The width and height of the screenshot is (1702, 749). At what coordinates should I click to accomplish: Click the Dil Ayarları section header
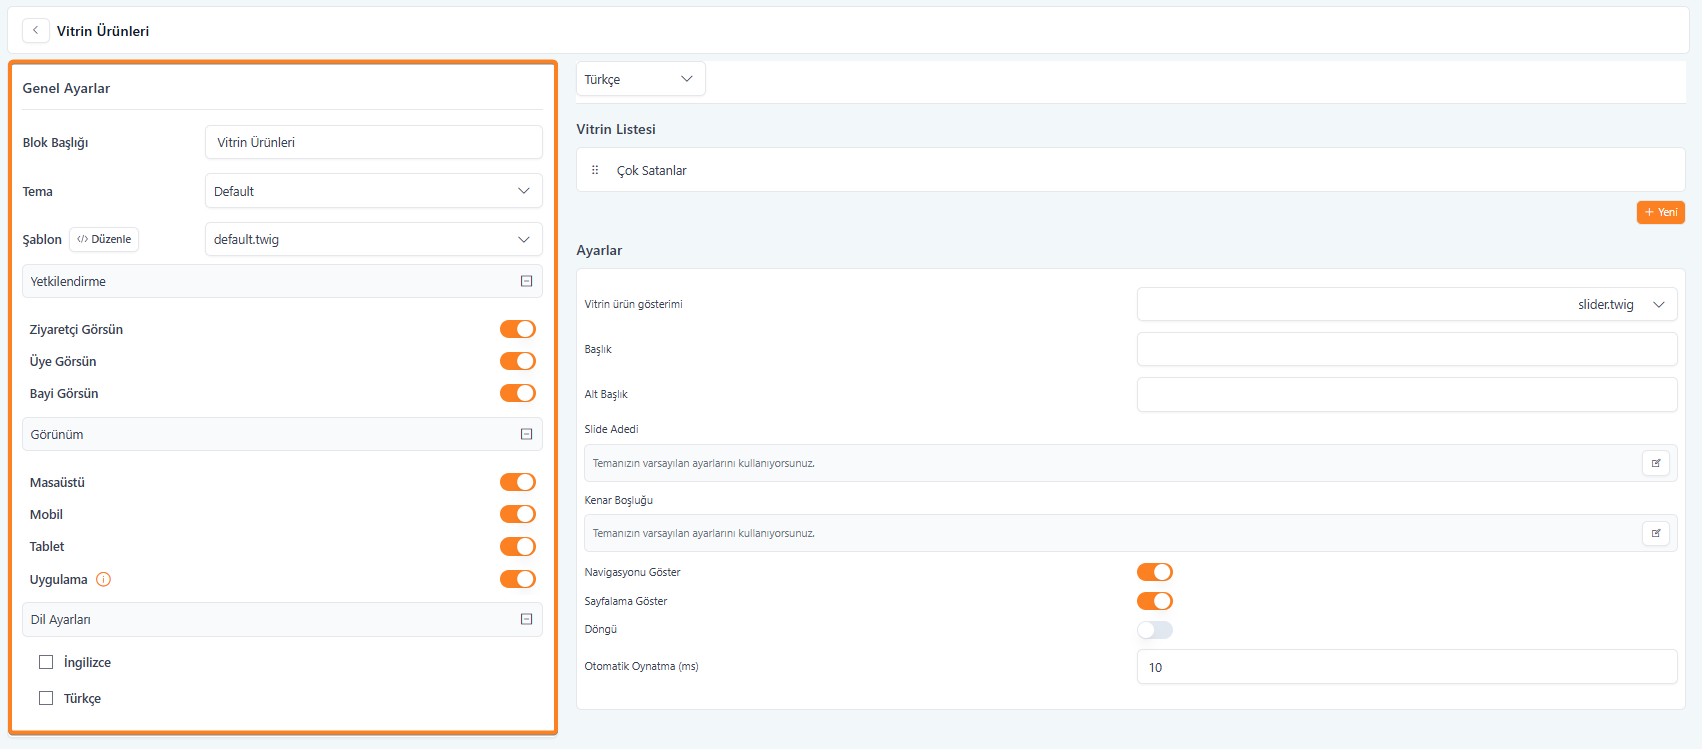coord(282,619)
